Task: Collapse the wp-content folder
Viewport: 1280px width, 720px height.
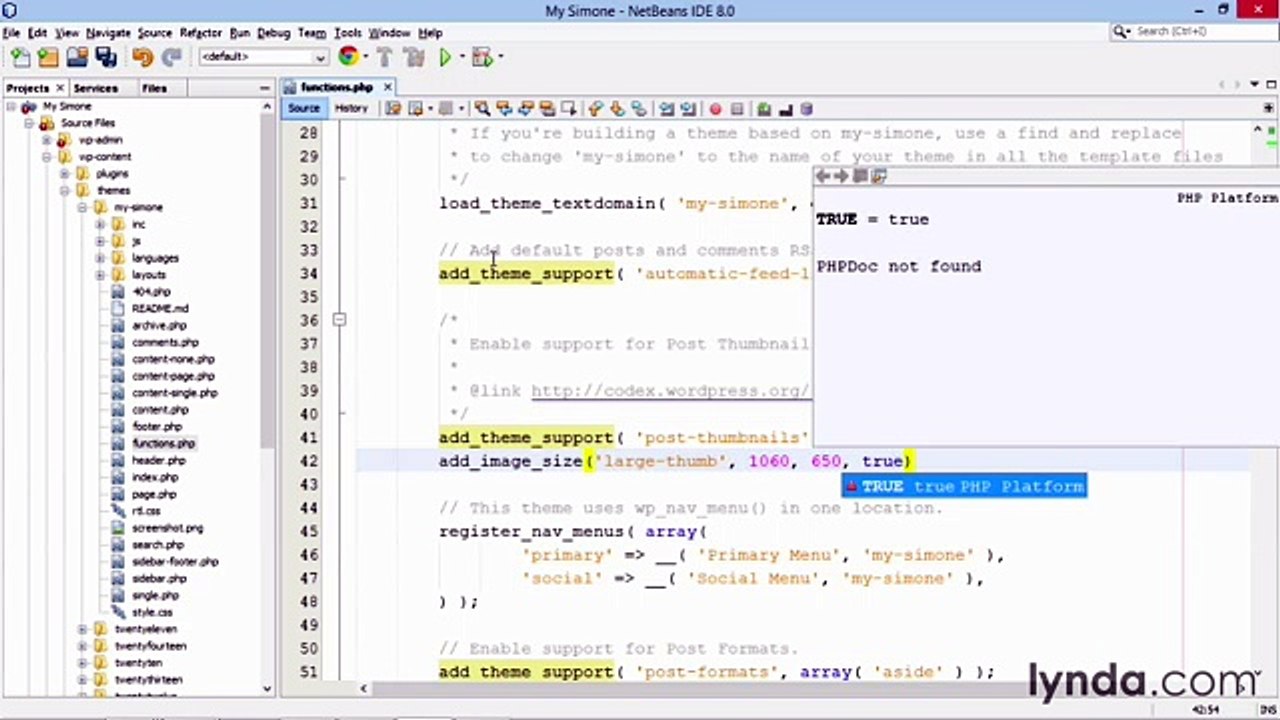Action: click(x=46, y=157)
